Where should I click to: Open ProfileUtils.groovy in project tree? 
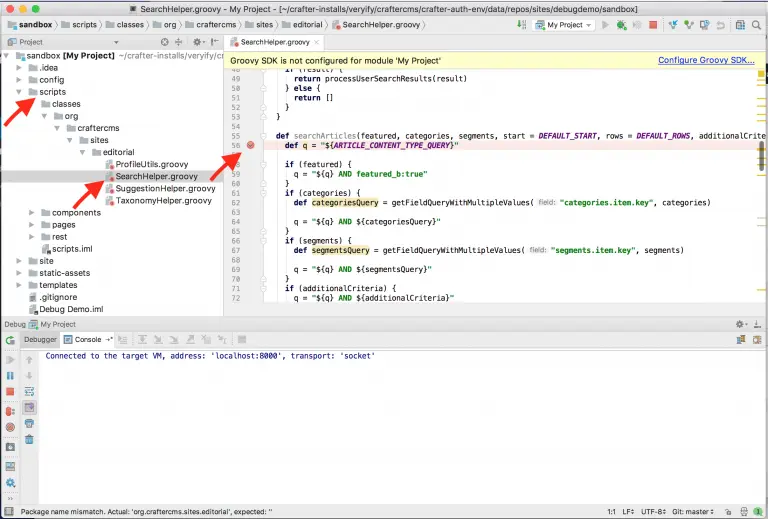(x=150, y=164)
